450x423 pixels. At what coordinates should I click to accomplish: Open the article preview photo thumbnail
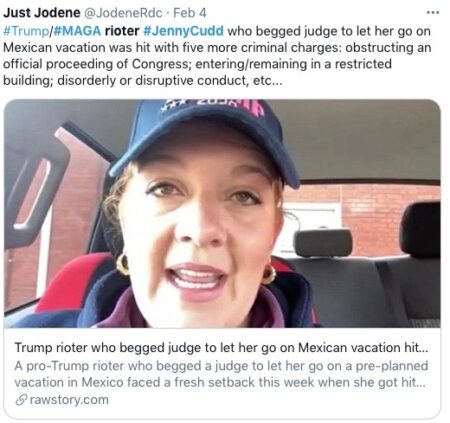[222, 213]
